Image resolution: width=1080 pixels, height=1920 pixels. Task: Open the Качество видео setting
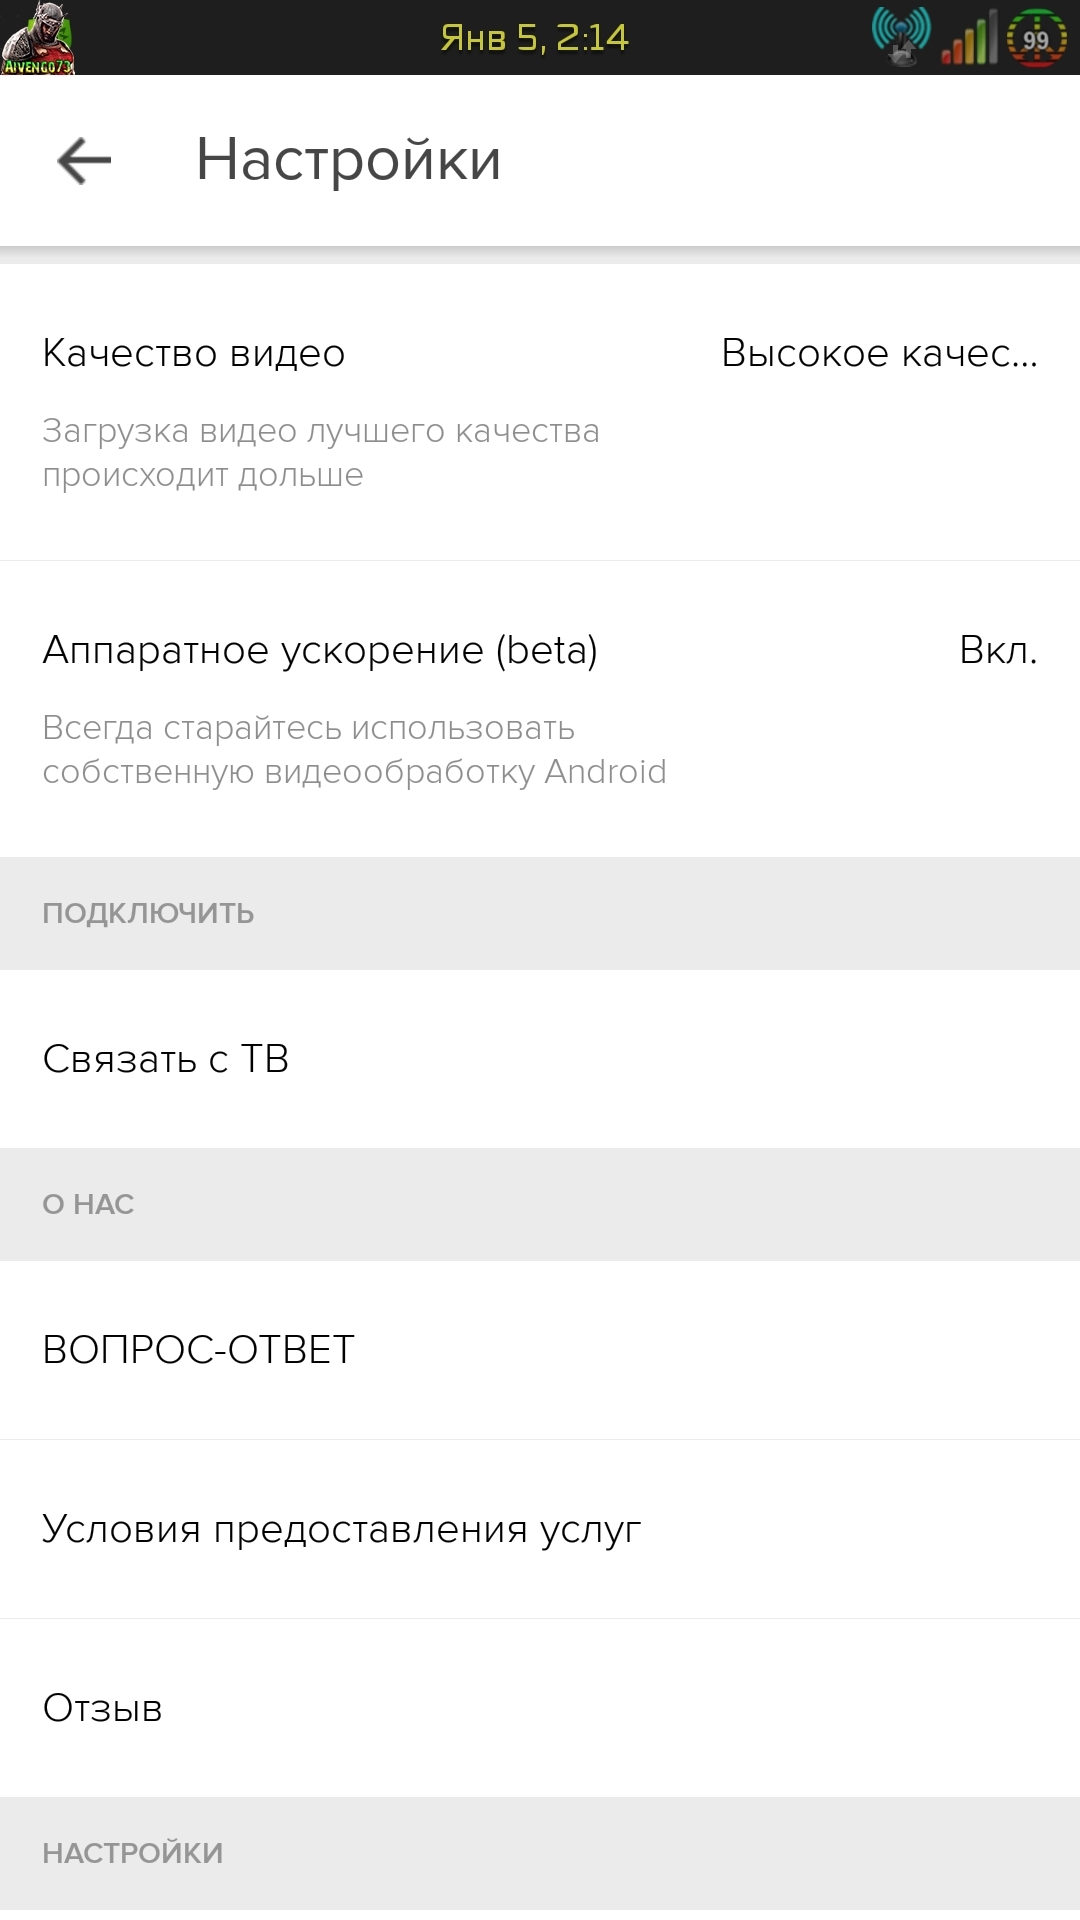(x=194, y=353)
